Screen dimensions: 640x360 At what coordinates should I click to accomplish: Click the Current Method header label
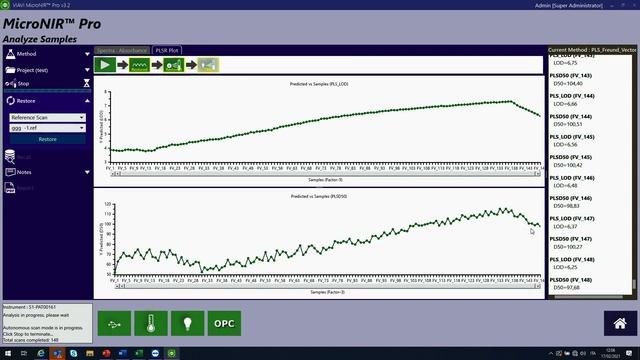coord(592,50)
